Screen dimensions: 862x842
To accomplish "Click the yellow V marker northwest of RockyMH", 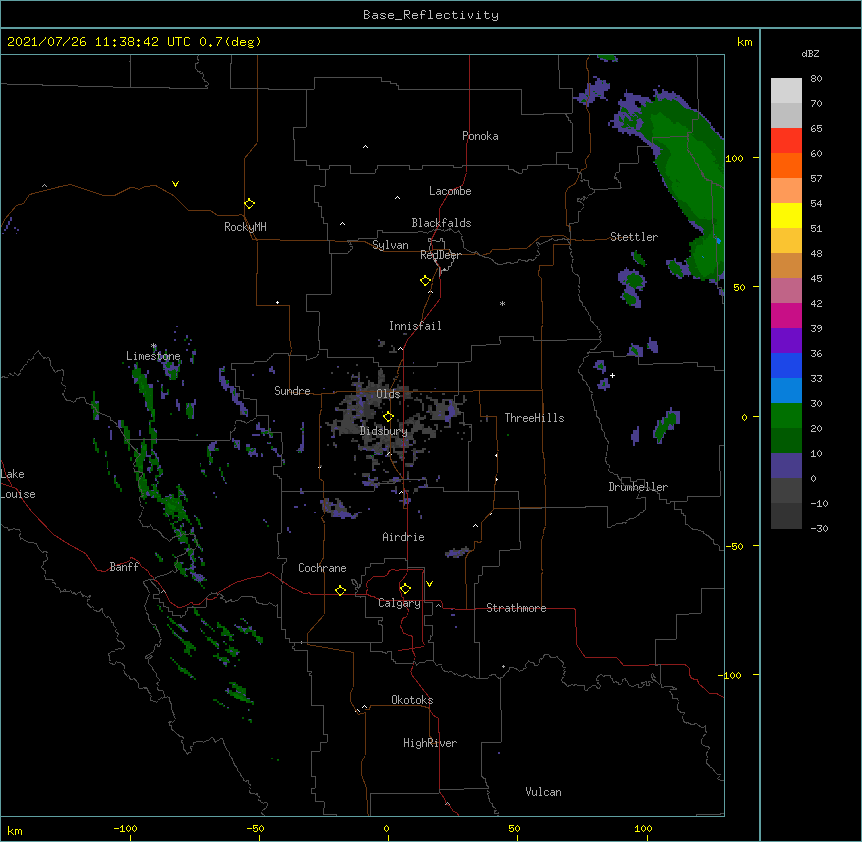I will (175, 184).
